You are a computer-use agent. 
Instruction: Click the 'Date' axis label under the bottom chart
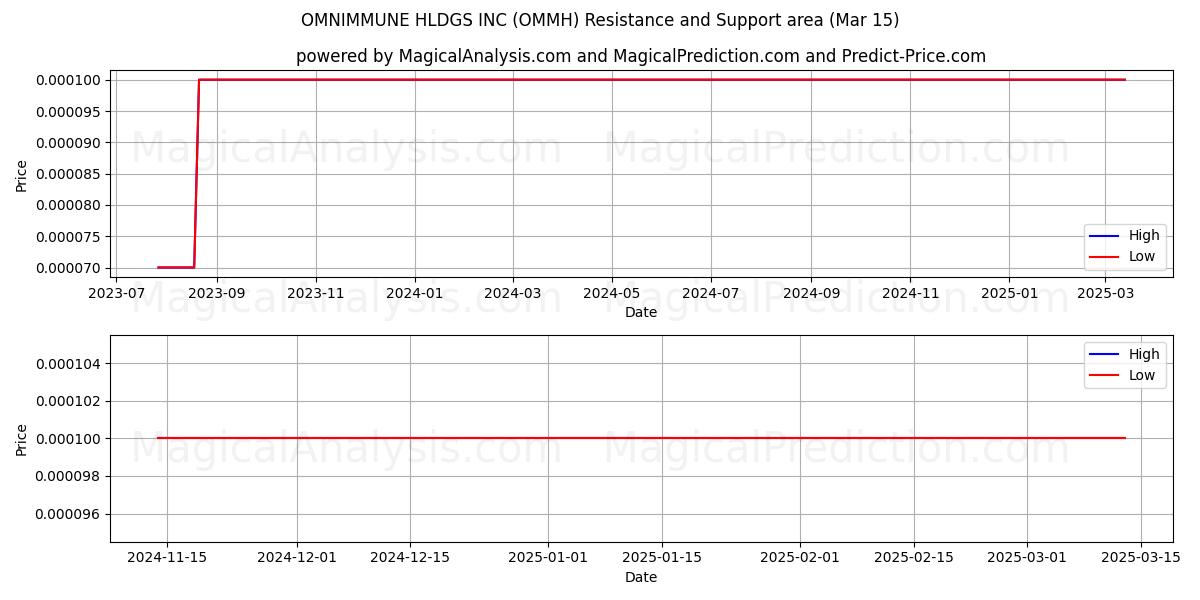[x=641, y=577]
